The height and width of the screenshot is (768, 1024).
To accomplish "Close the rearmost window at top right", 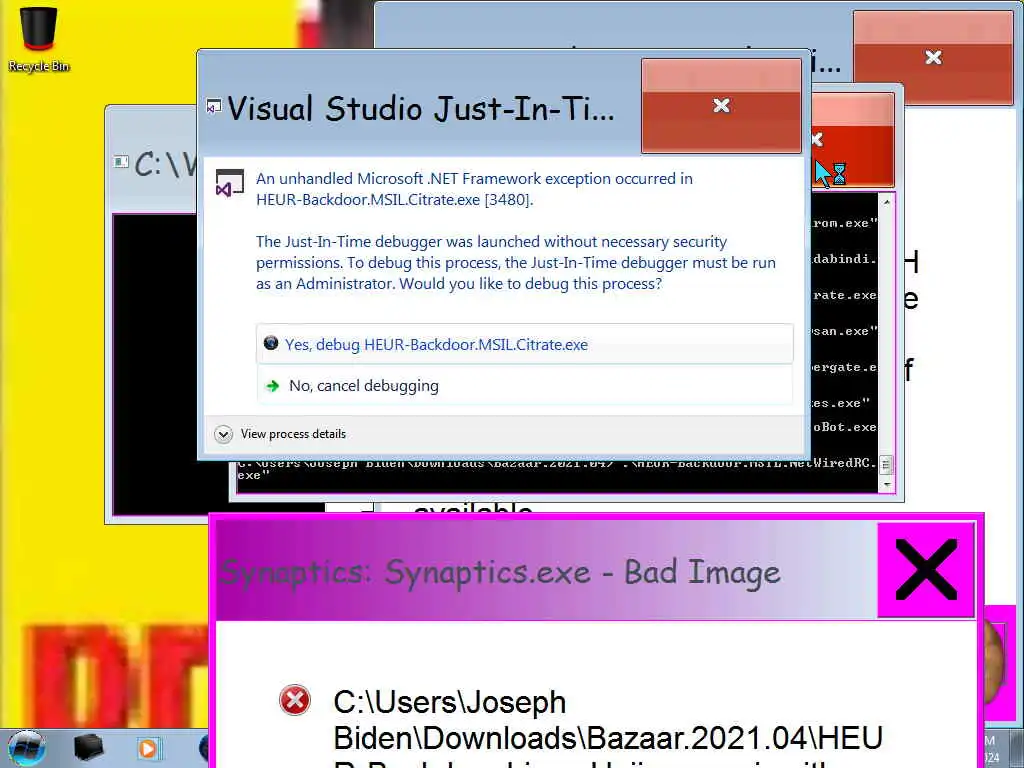I will (x=933, y=57).
